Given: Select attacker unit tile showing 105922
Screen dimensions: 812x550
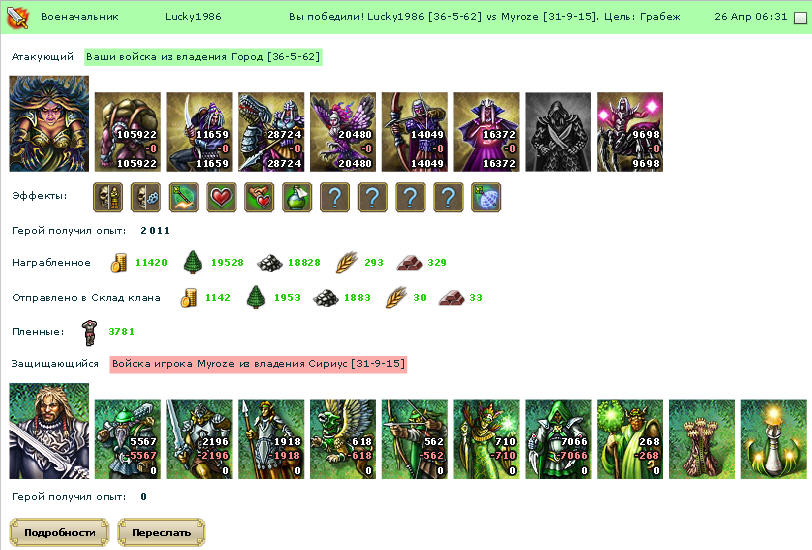Looking at the screenshot, I should [x=128, y=132].
